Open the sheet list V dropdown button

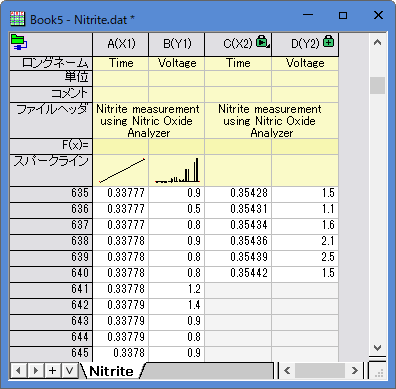point(70,371)
